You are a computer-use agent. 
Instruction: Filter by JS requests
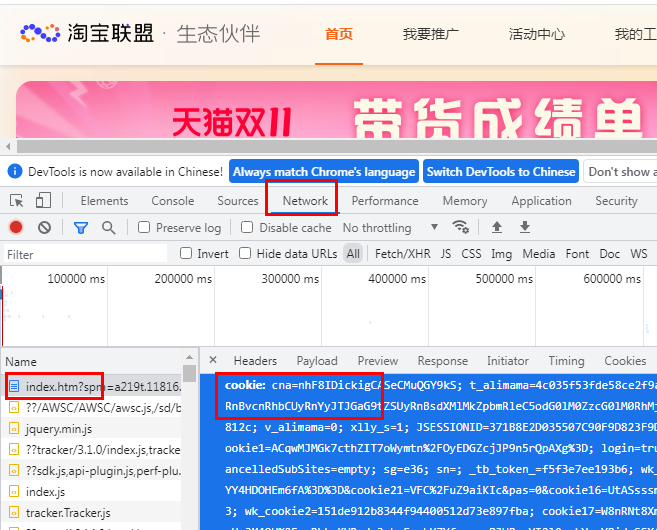tap(446, 253)
